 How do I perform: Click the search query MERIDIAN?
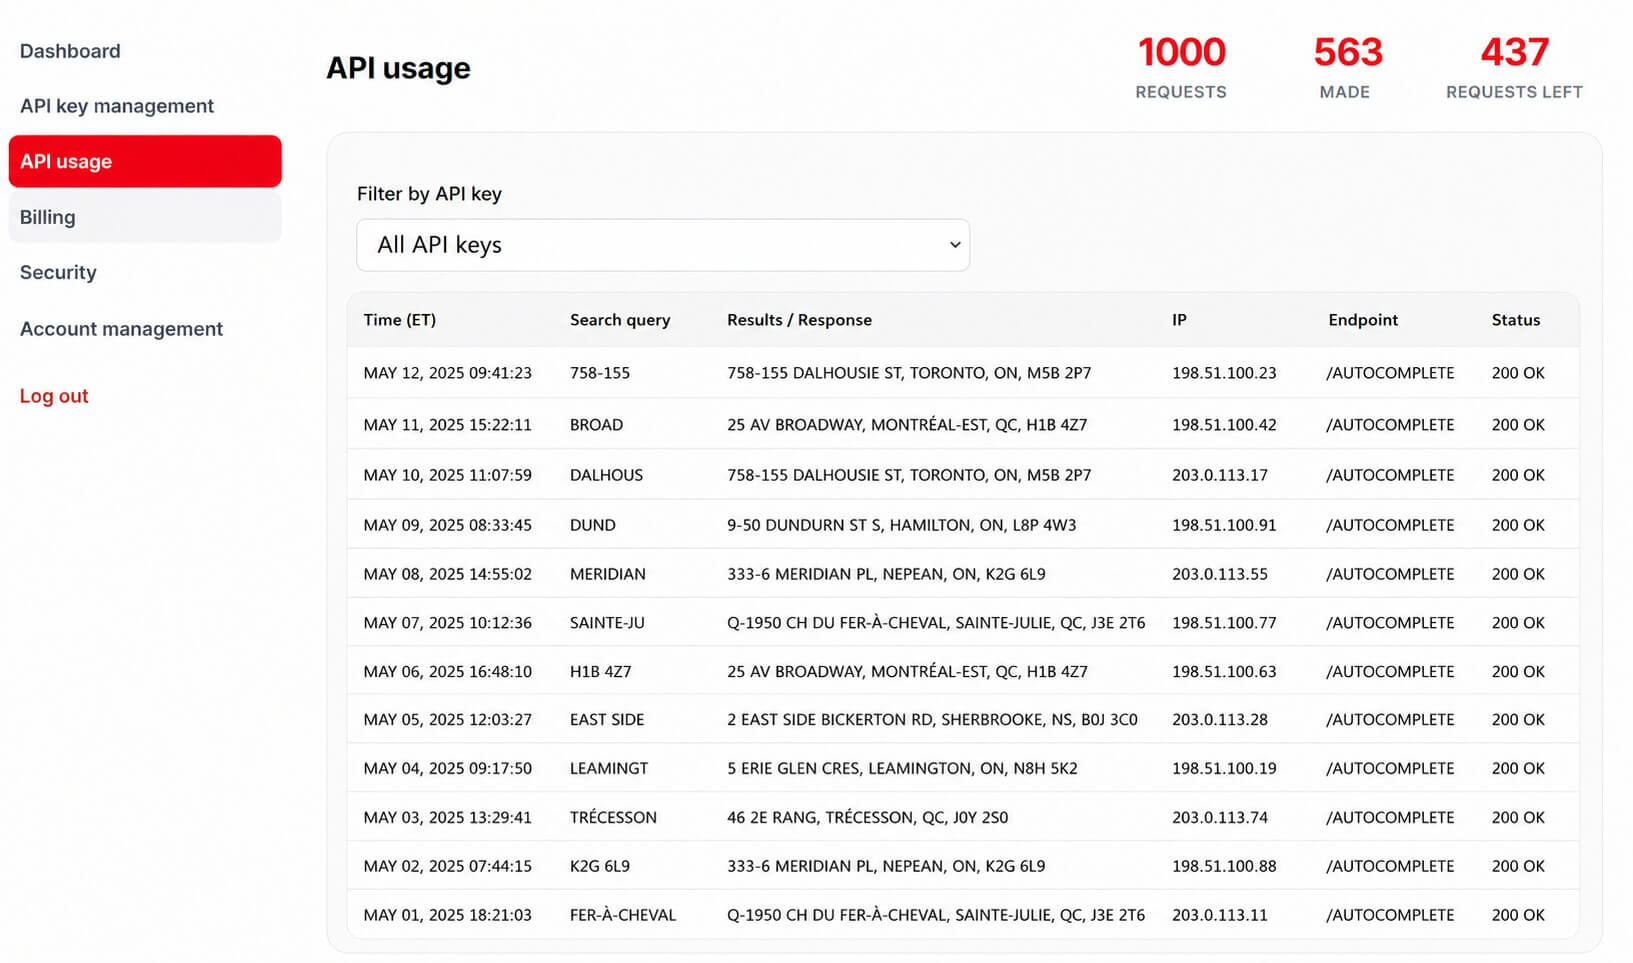(x=608, y=574)
